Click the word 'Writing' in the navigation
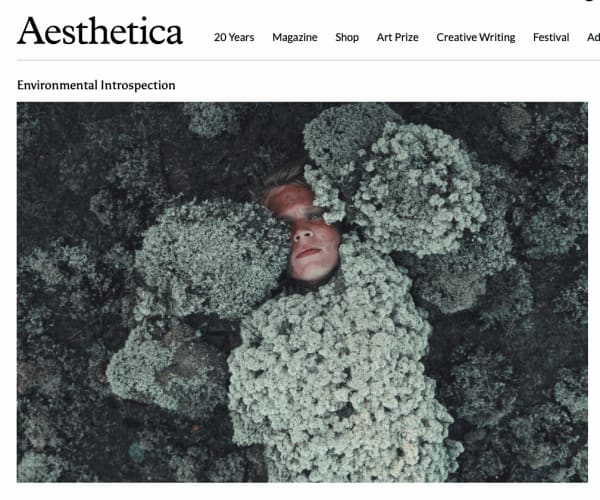This screenshot has width=600, height=500. (x=497, y=37)
